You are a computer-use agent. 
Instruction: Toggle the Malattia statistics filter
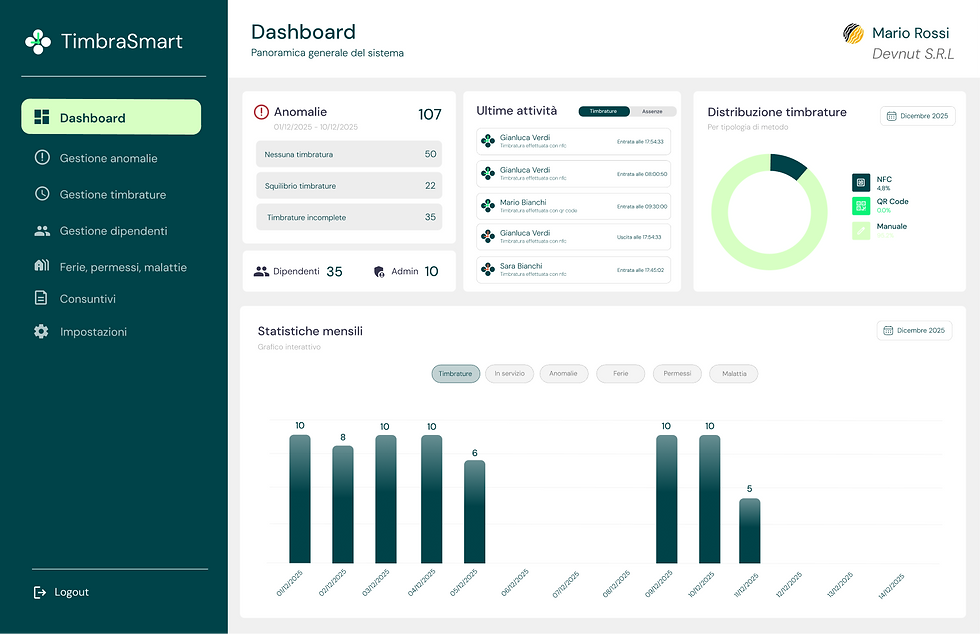(733, 373)
